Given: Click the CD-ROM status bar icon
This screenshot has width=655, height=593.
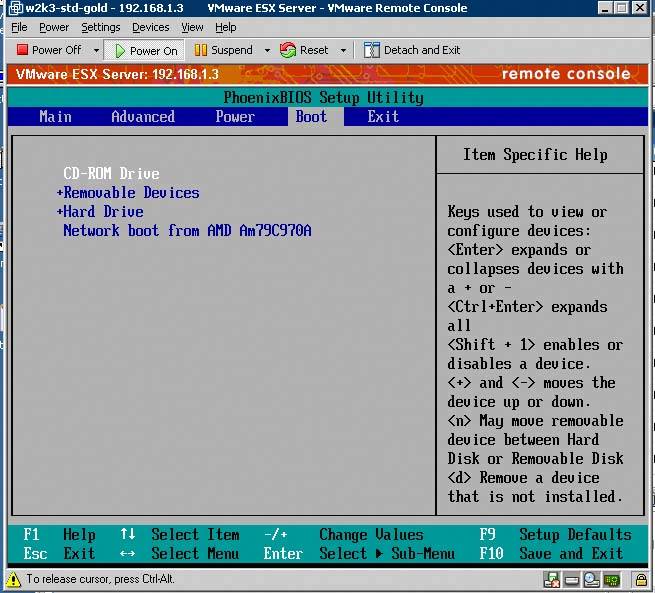Looking at the screenshot, I should [590, 580].
